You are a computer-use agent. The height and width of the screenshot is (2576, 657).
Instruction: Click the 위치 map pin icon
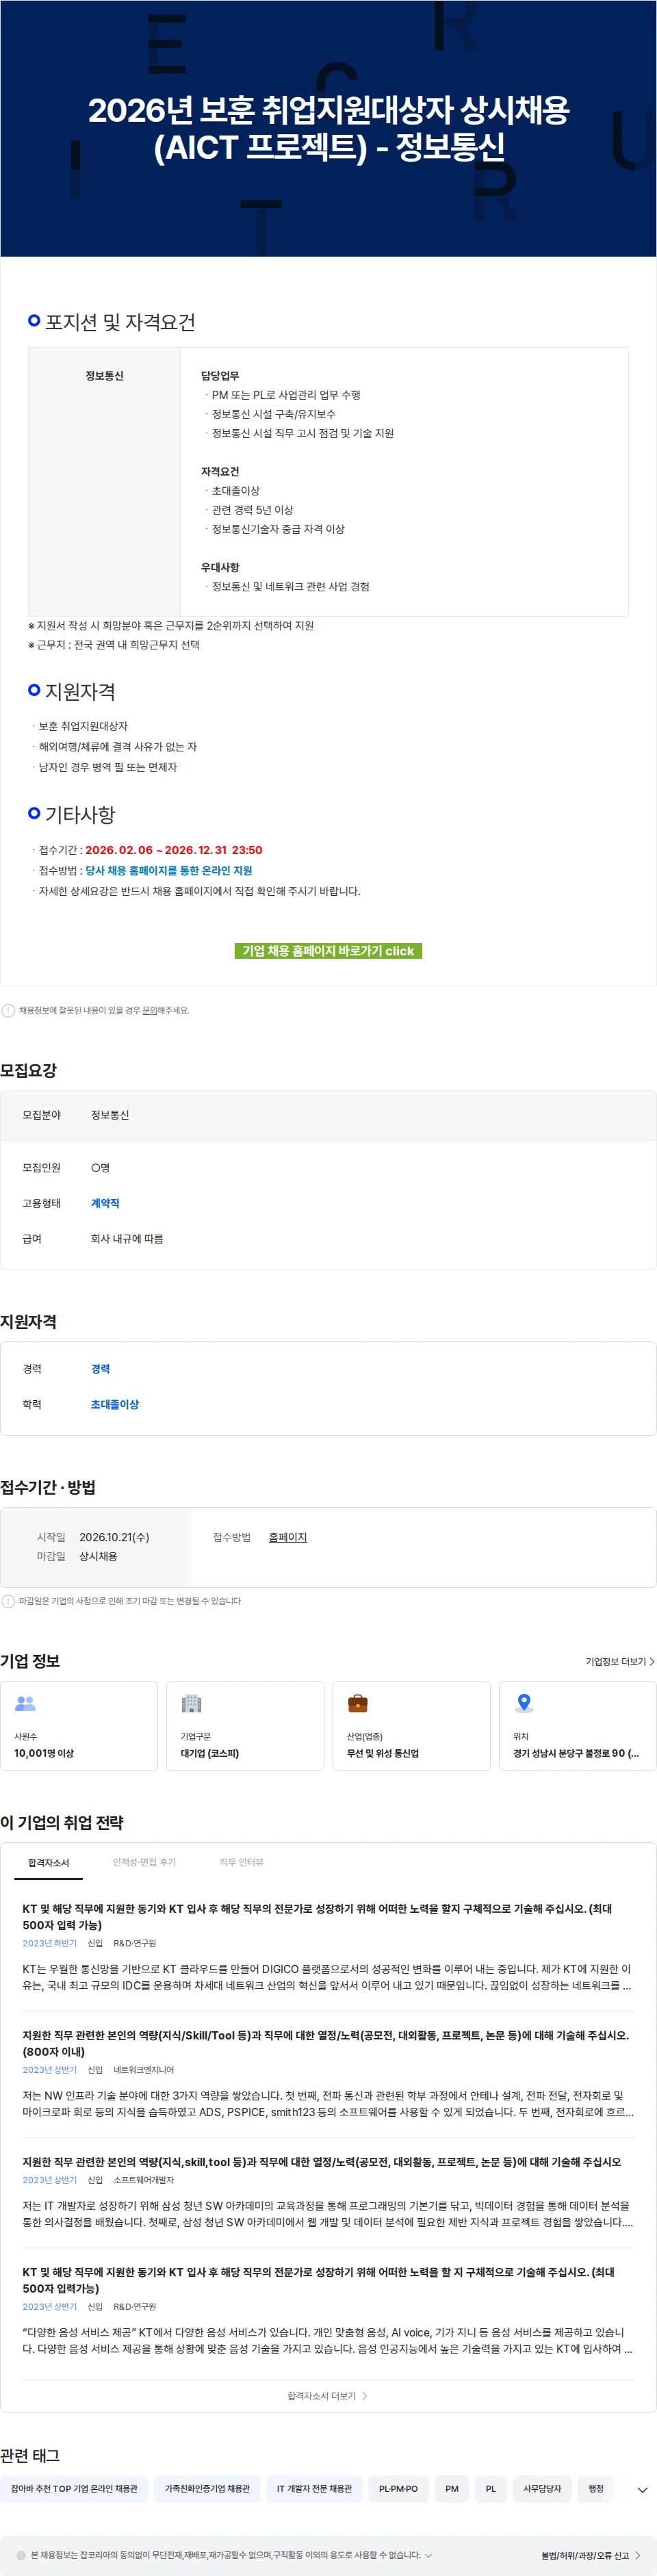523,1703
